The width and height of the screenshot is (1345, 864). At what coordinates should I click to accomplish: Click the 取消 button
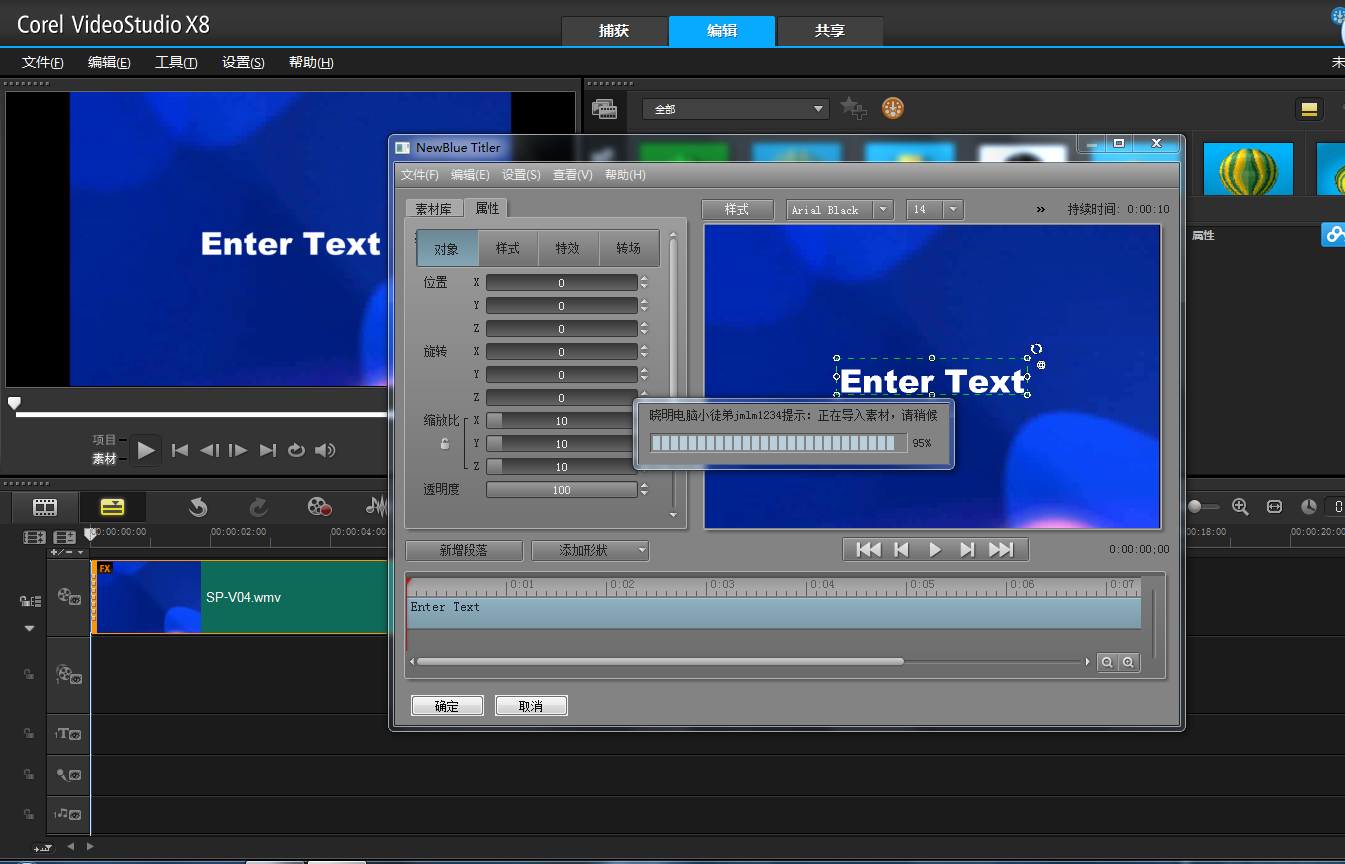[x=531, y=706]
